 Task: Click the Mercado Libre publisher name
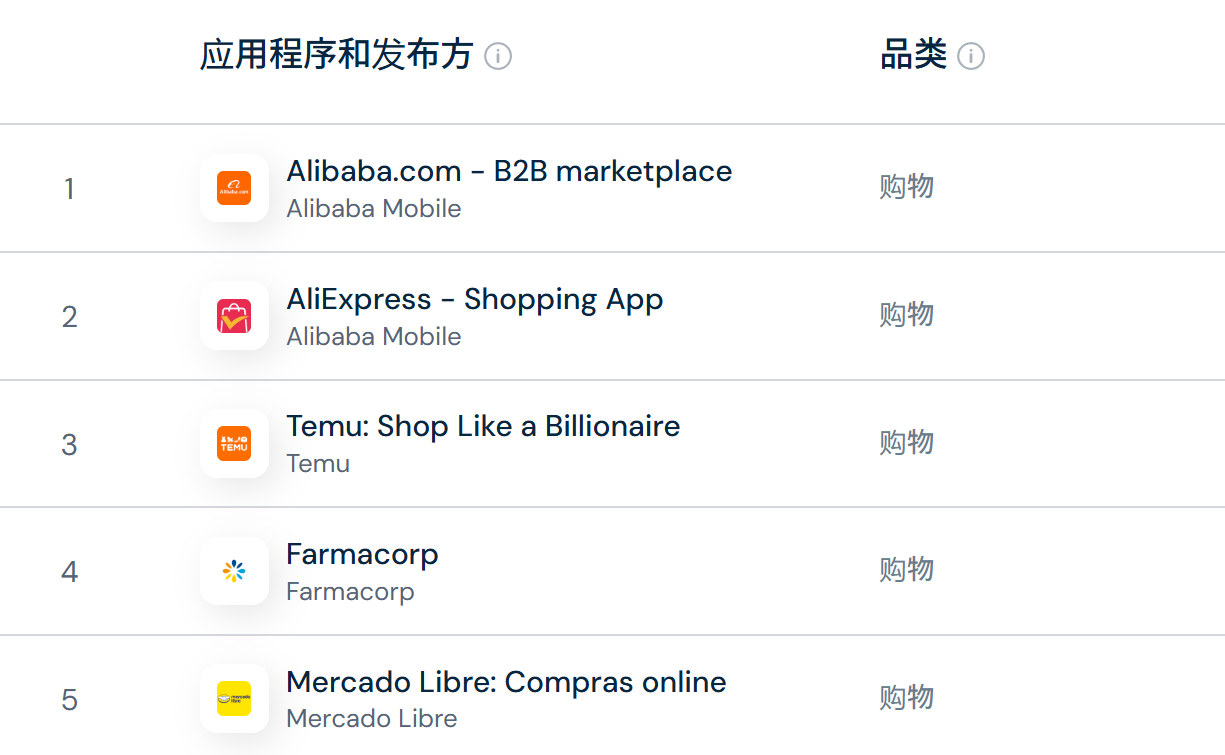pos(371,719)
